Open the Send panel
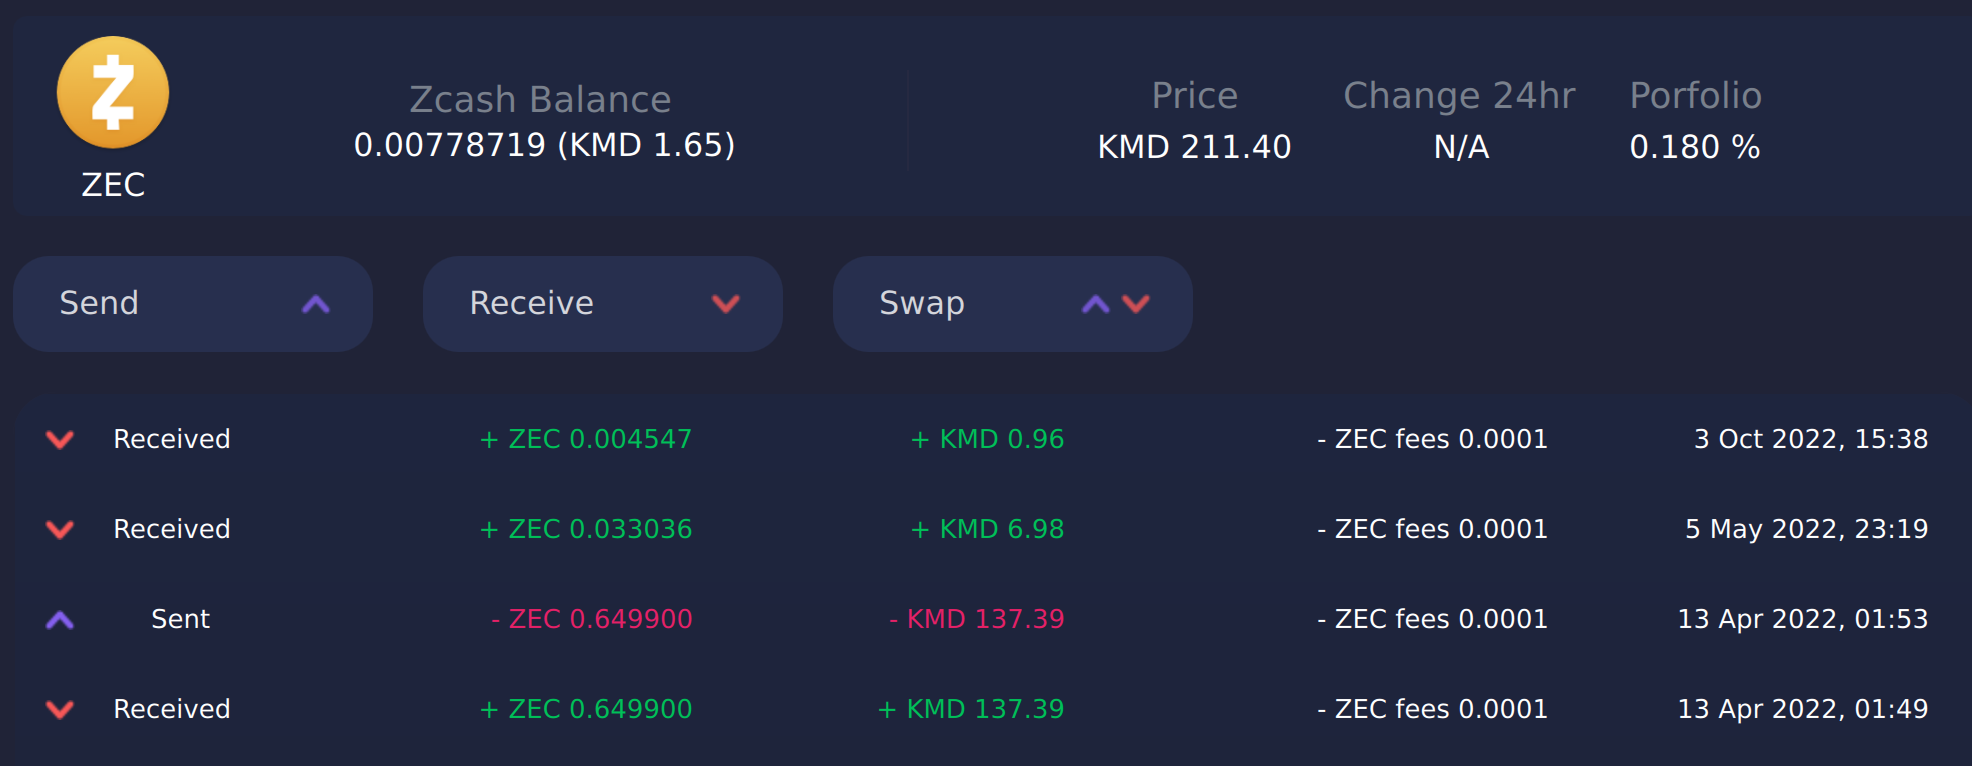This screenshot has width=1972, height=766. pyautogui.click(x=192, y=303)
